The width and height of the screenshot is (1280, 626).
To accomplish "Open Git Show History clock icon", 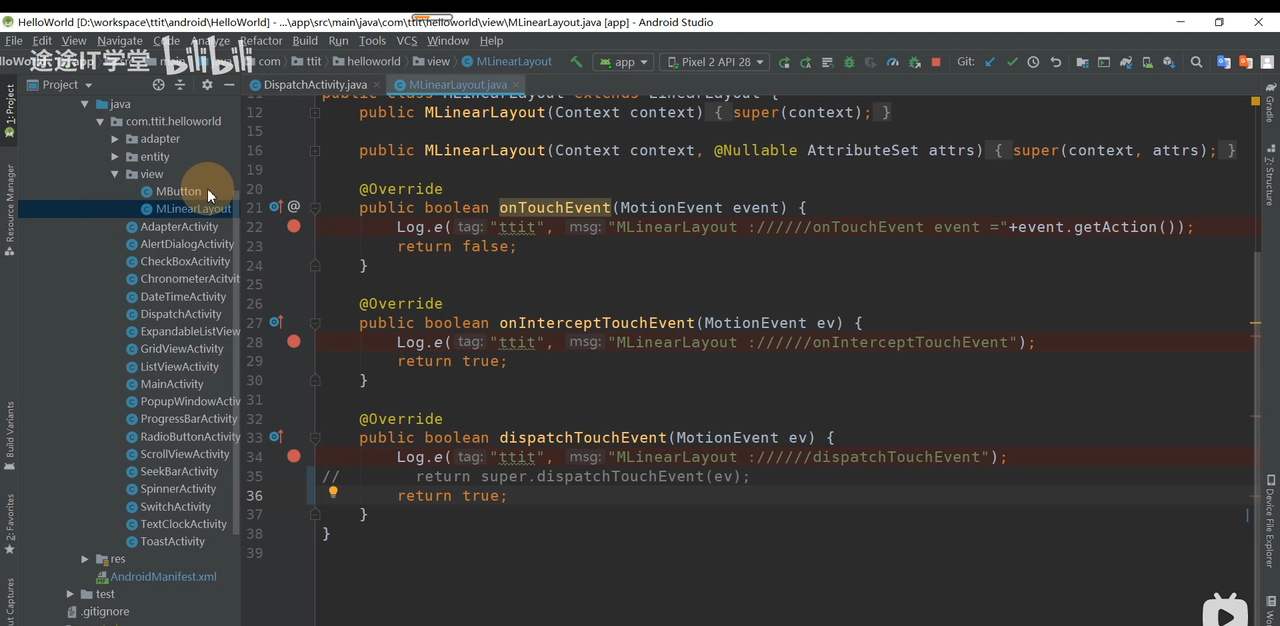I will click(1033, 62).
